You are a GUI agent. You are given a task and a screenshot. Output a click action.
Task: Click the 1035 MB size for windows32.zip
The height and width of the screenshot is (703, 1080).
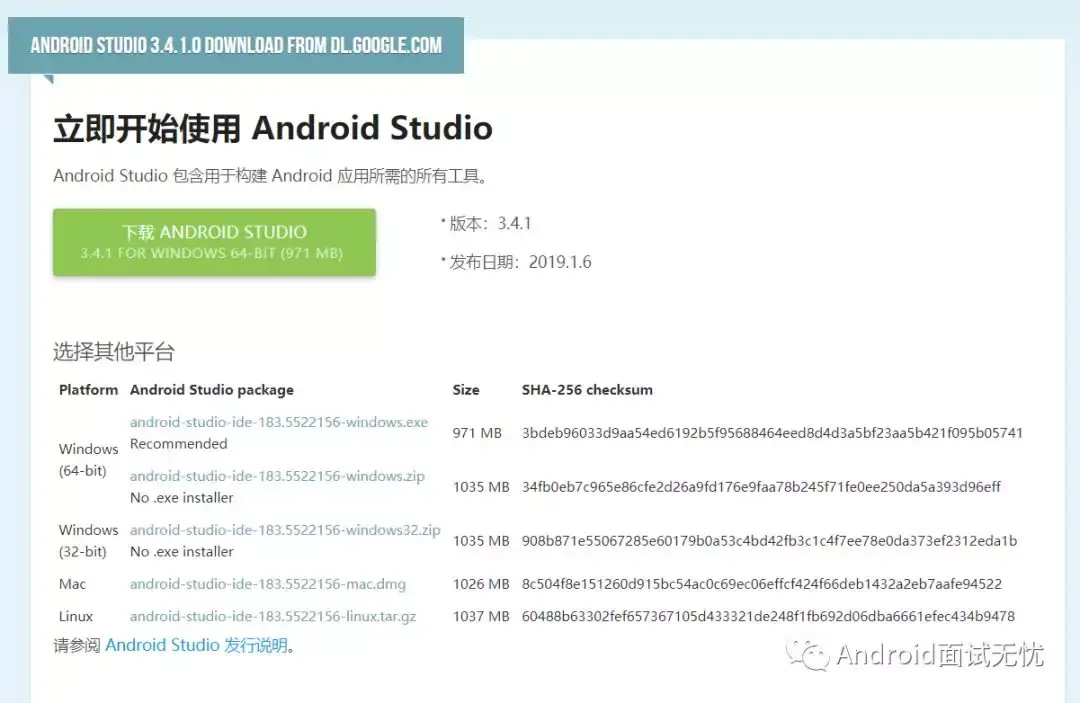481,541
